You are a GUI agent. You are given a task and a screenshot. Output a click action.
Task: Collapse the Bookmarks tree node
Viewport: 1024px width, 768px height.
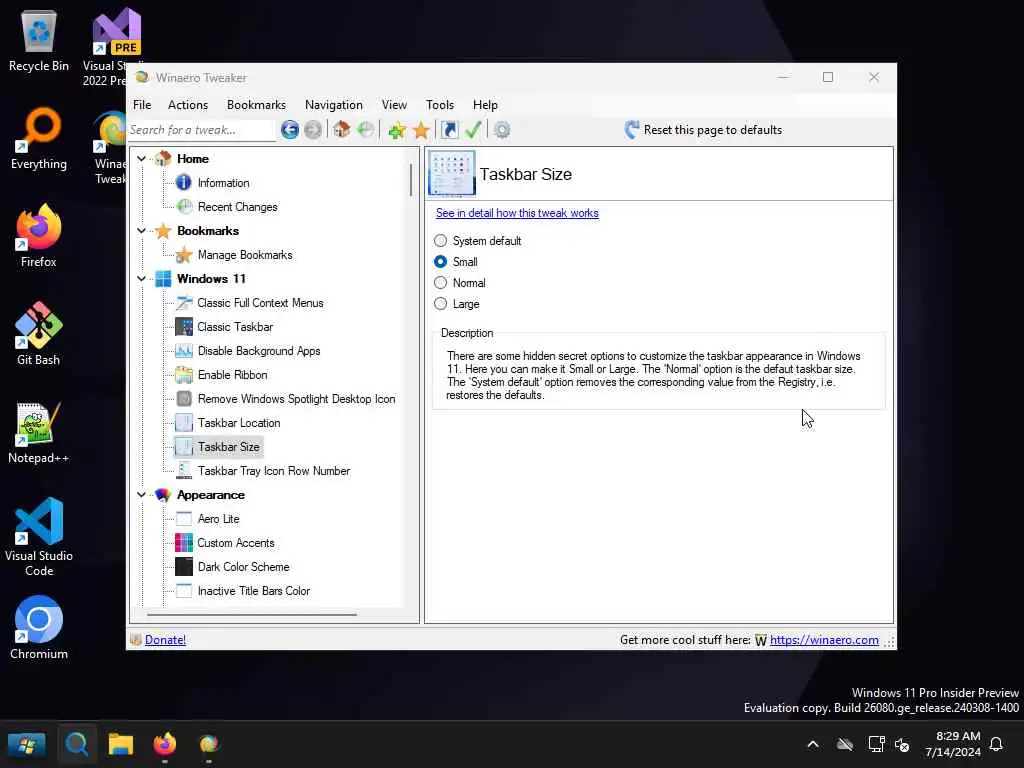pos(141,231)
